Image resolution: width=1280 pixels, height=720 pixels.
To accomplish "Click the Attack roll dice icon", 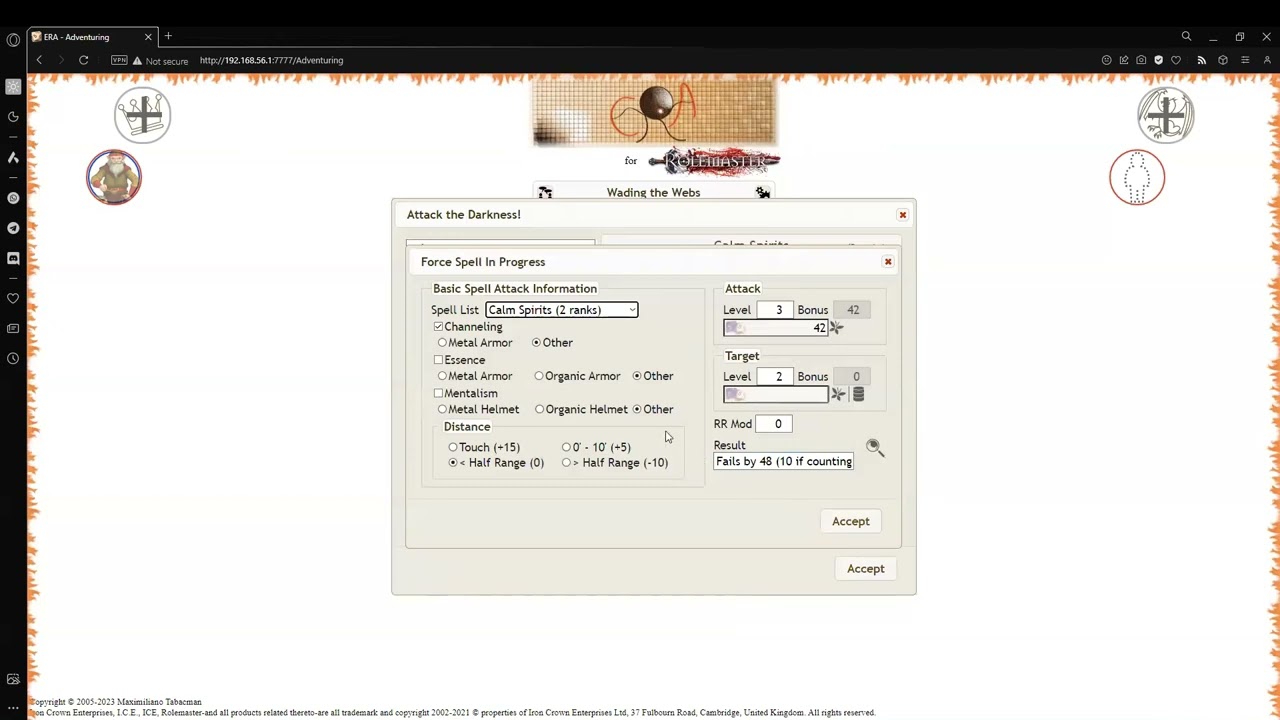I will 836,328.
